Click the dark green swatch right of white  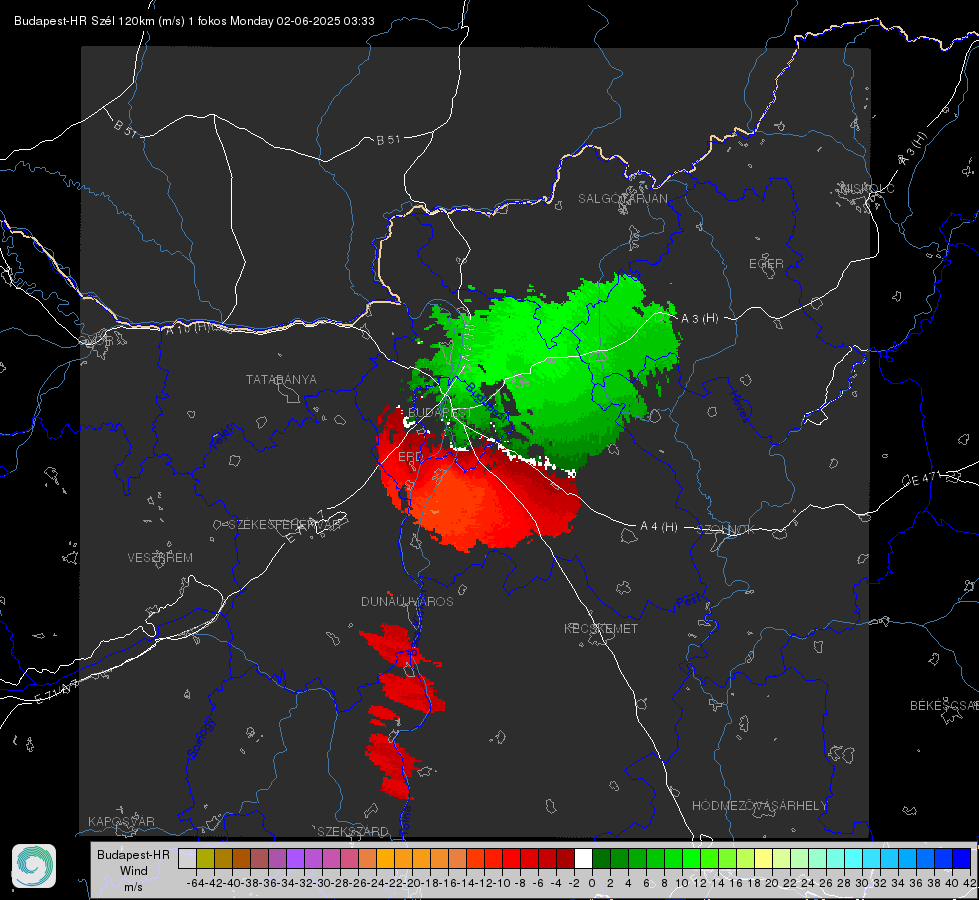tap(601, 858)
